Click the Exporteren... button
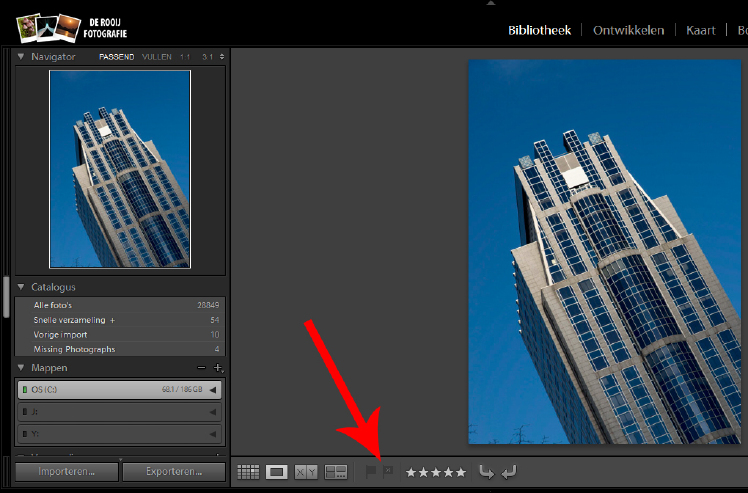Screen dimensions: 748x493 coord(174,472)
